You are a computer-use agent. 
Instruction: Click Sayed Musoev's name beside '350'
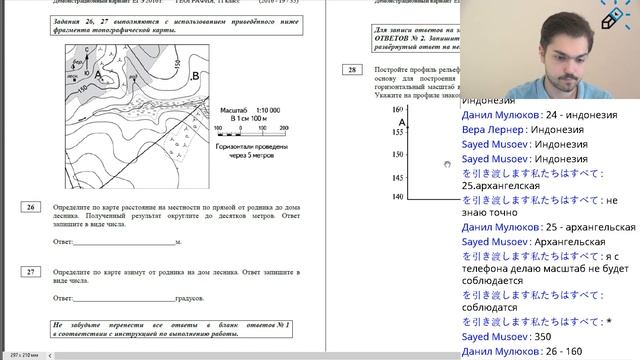495,337
